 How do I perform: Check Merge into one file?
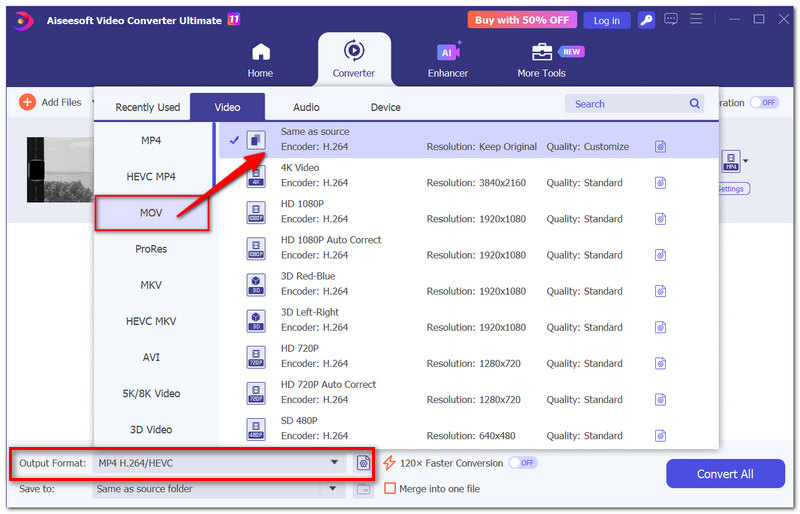pyautogui.click(x=390, y=488)
